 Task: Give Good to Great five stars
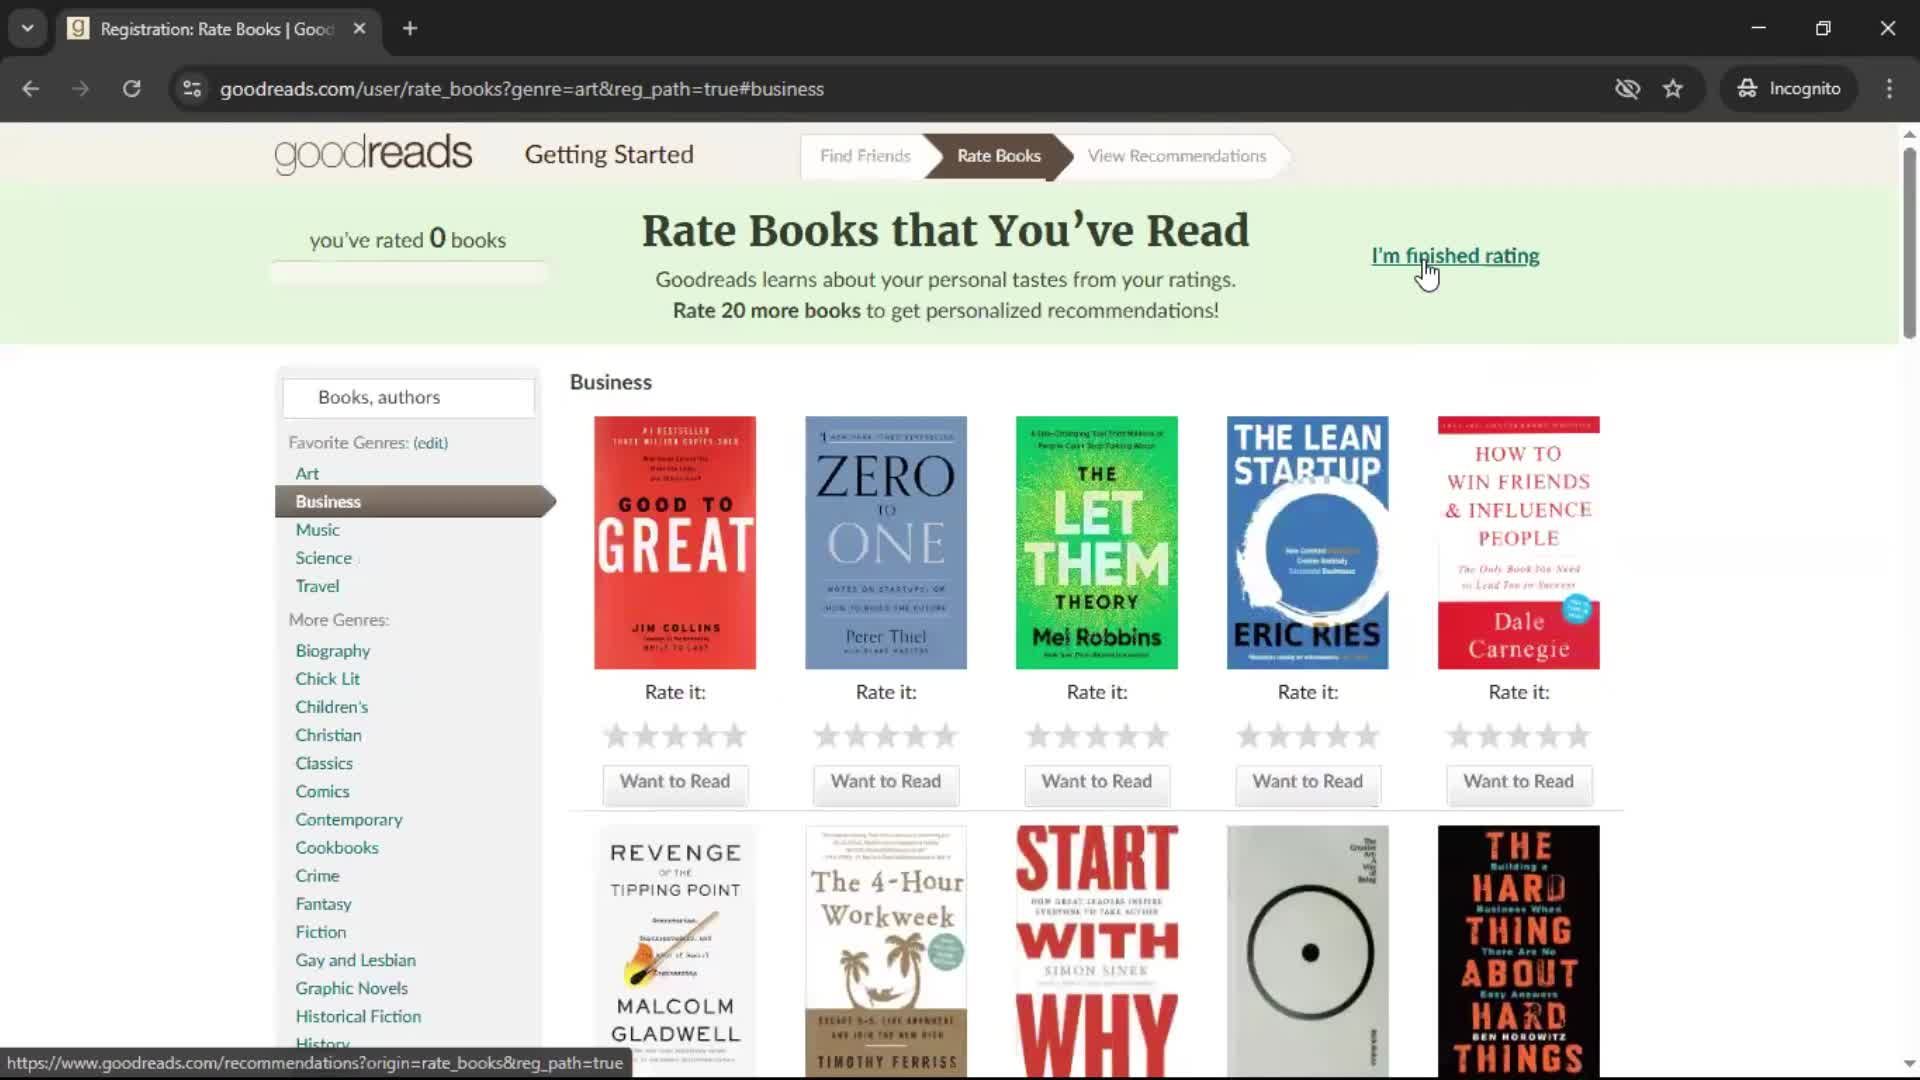coord(735,737)
